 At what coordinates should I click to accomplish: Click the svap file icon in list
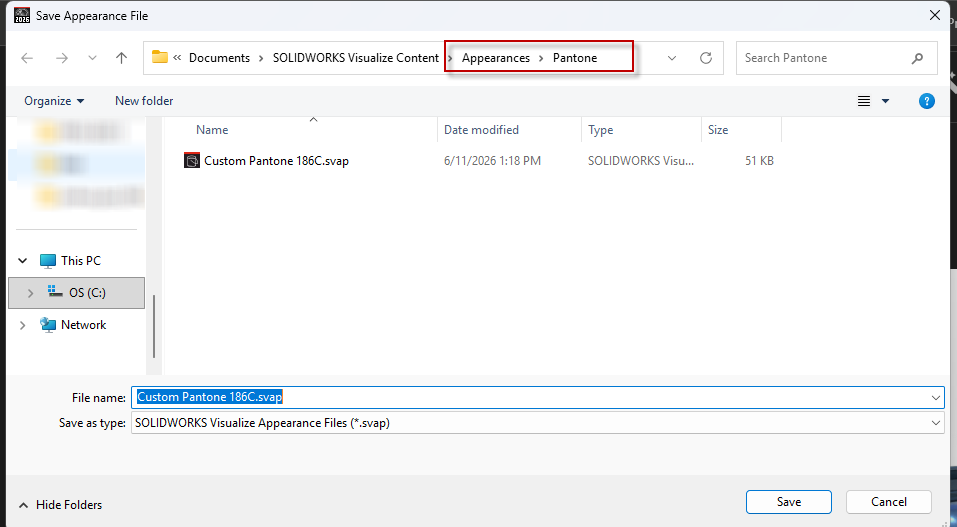point(192,161)
